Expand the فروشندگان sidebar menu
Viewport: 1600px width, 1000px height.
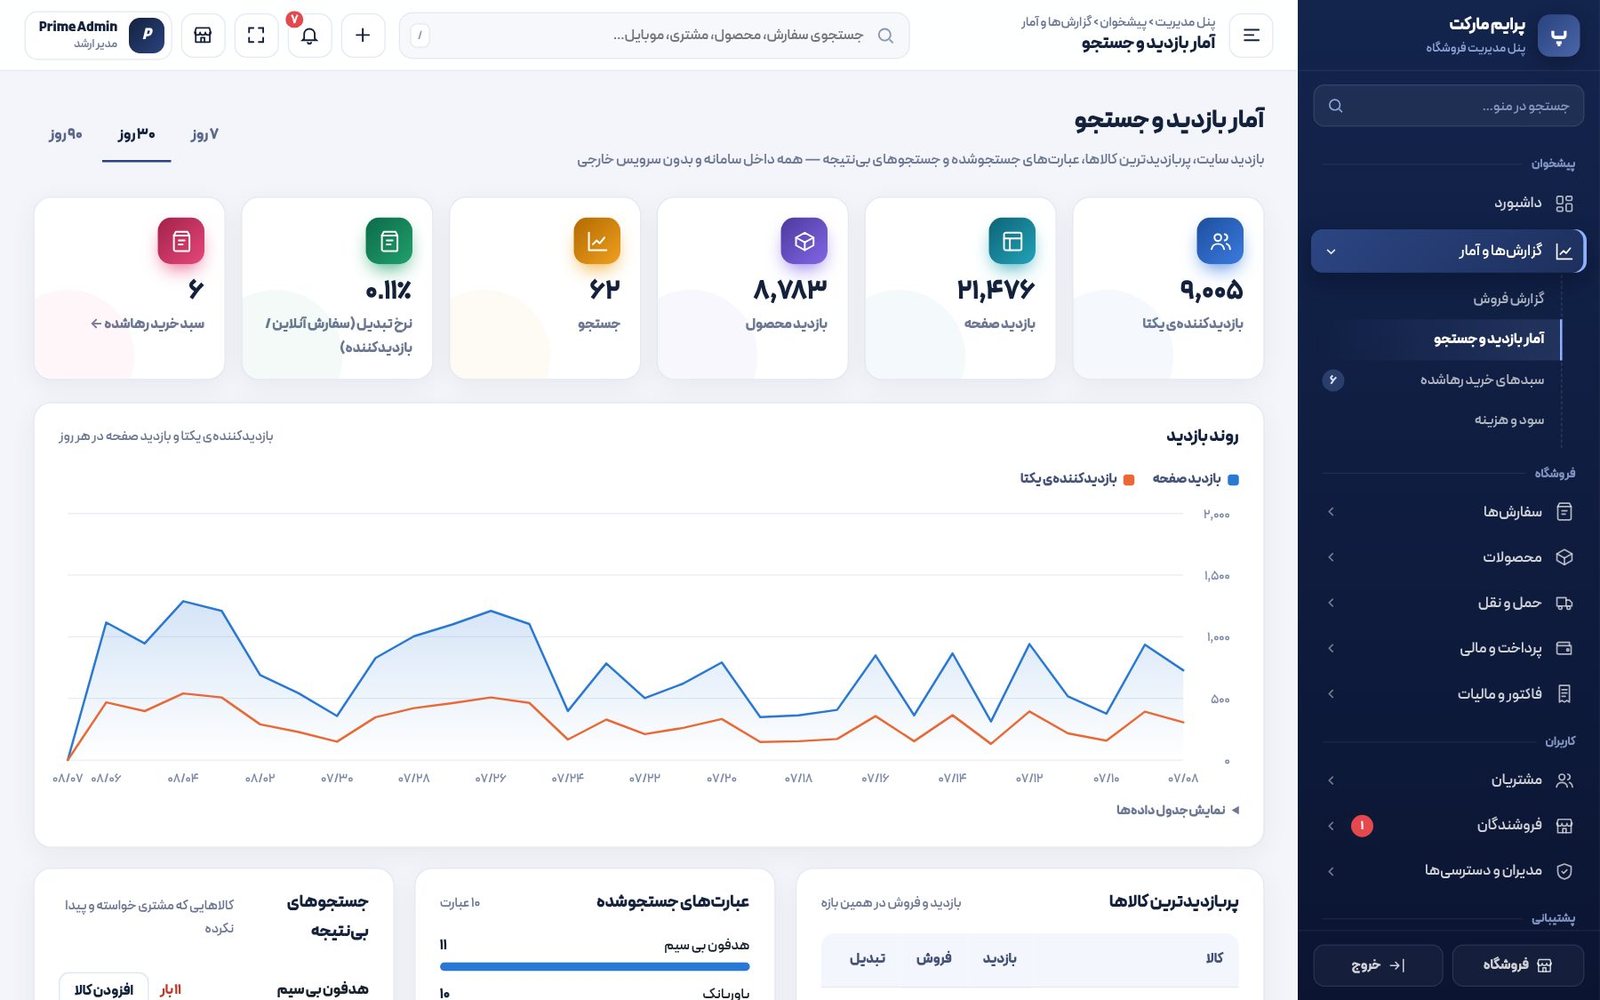click(x=1448, y=825)
